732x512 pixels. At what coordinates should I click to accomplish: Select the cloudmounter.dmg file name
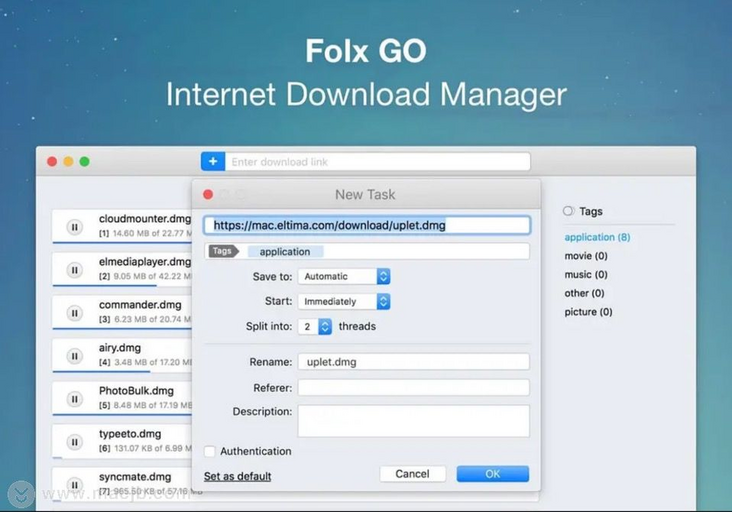145,218
